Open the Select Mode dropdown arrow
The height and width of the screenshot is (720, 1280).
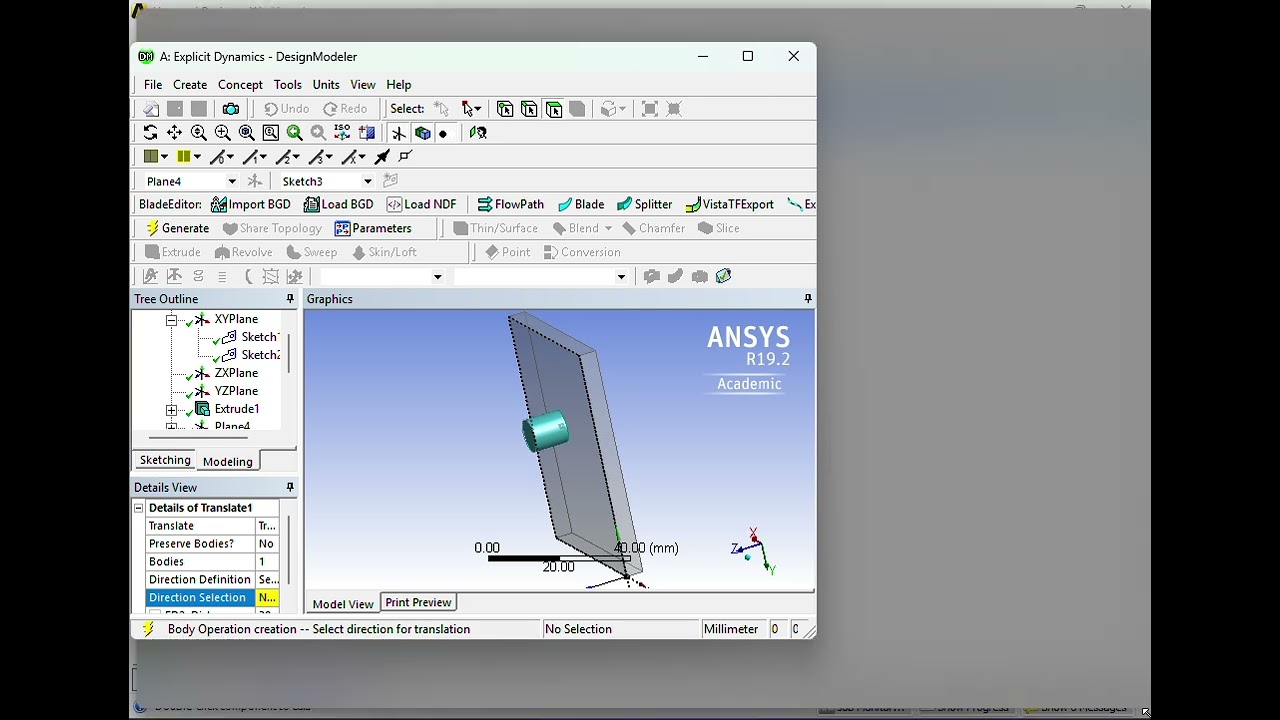tap(477, 109)
